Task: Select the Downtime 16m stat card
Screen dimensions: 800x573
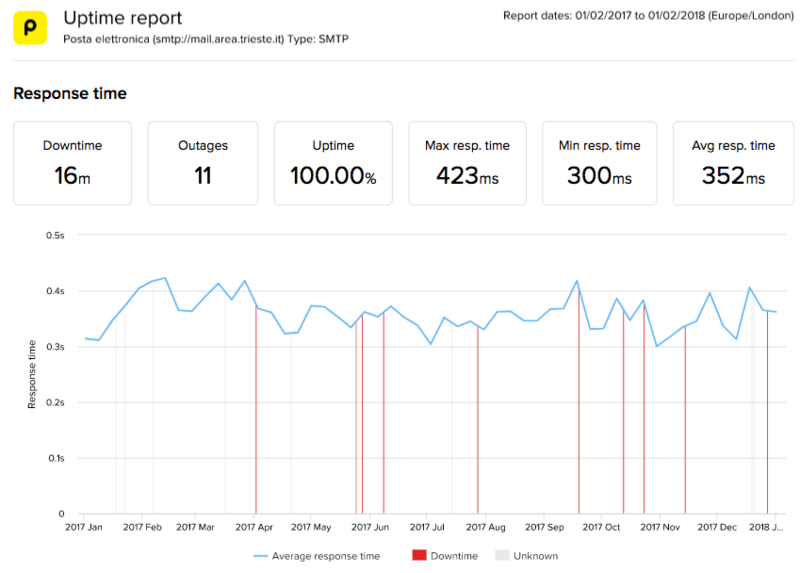Action: [72, 163]
